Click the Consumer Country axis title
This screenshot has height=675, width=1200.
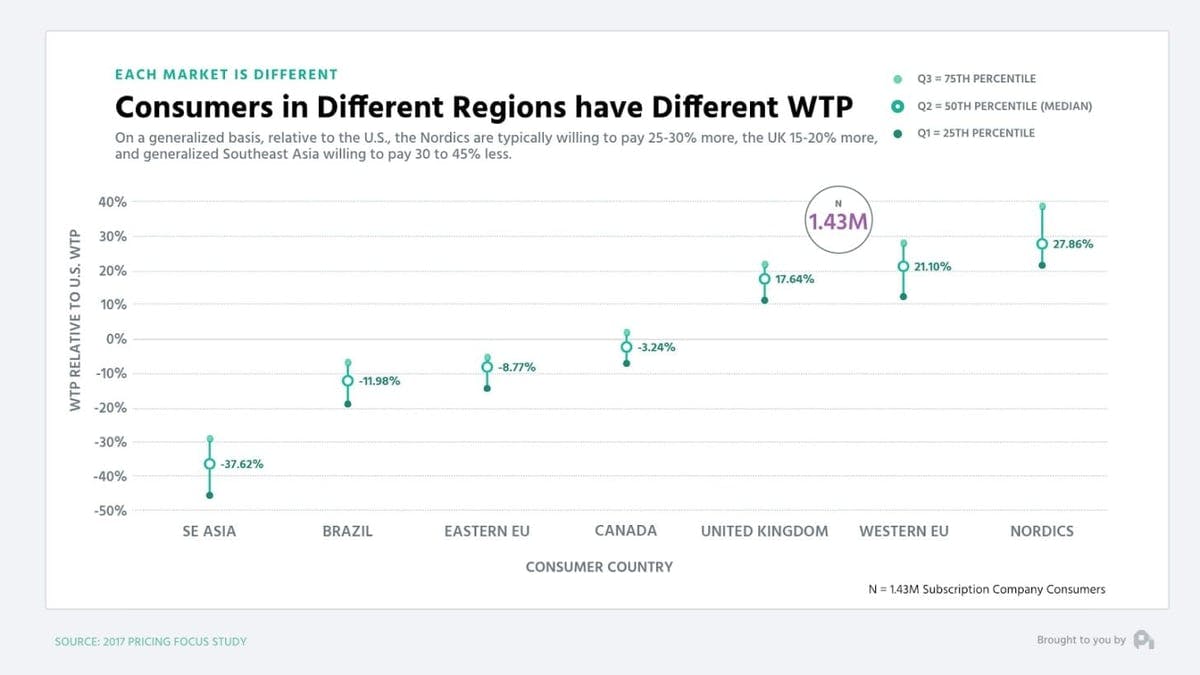click(x=599, y=567)
